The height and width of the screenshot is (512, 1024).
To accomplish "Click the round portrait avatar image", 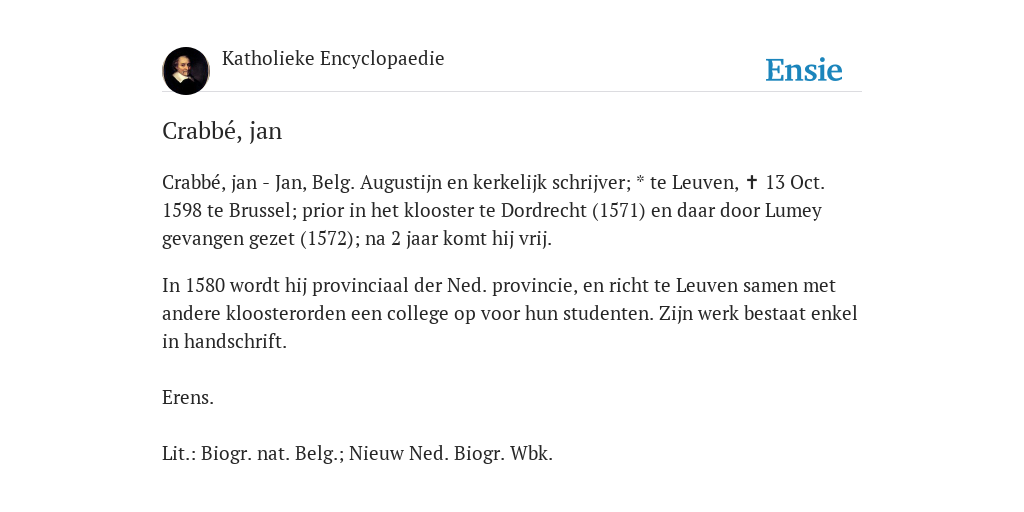I will coord(186,71).
